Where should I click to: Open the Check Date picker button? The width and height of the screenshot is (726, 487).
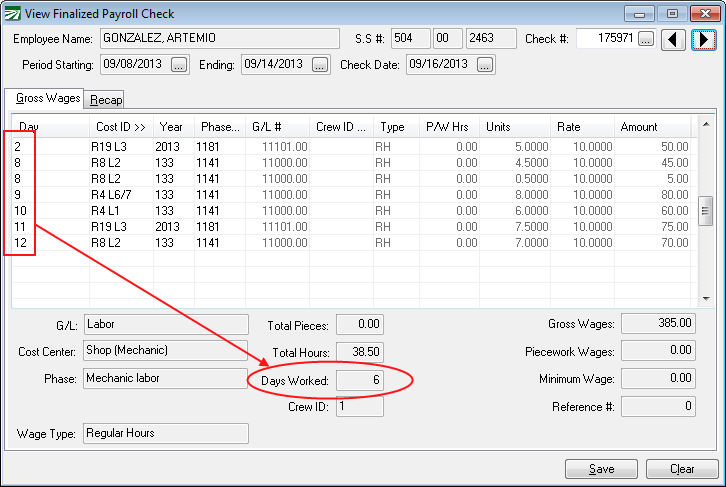coord(485,65)
